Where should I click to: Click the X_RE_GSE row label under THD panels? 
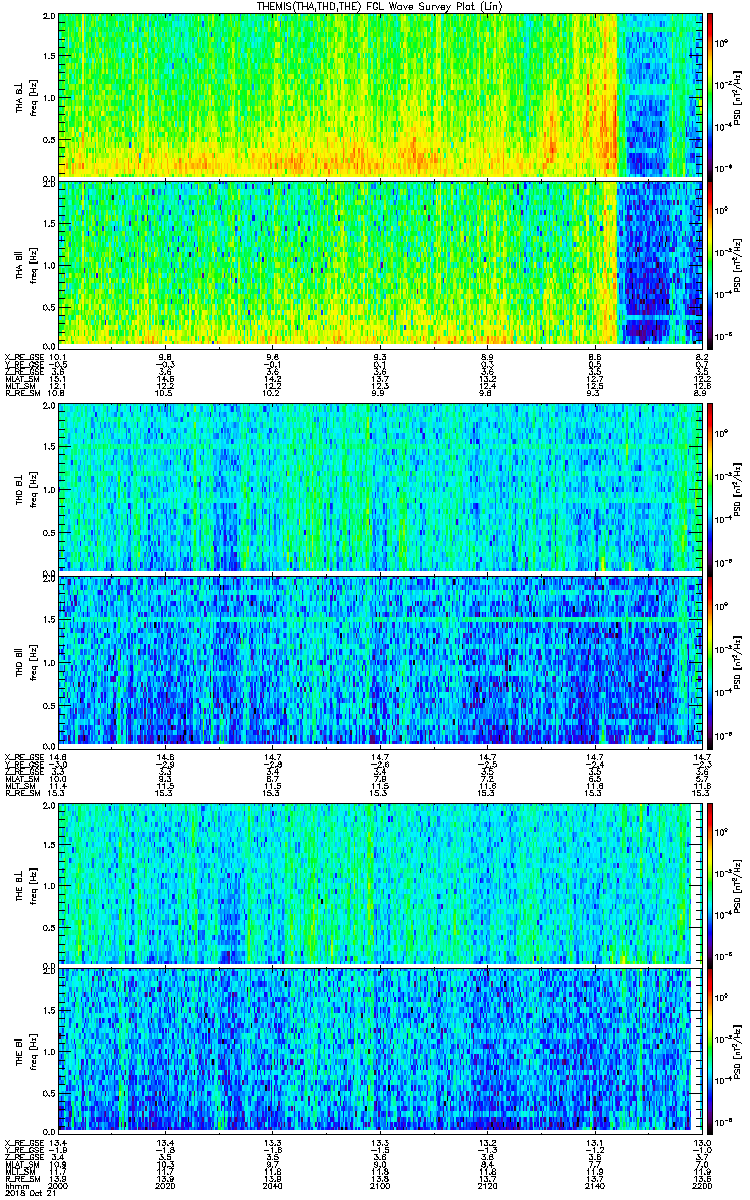click(22, 757)
